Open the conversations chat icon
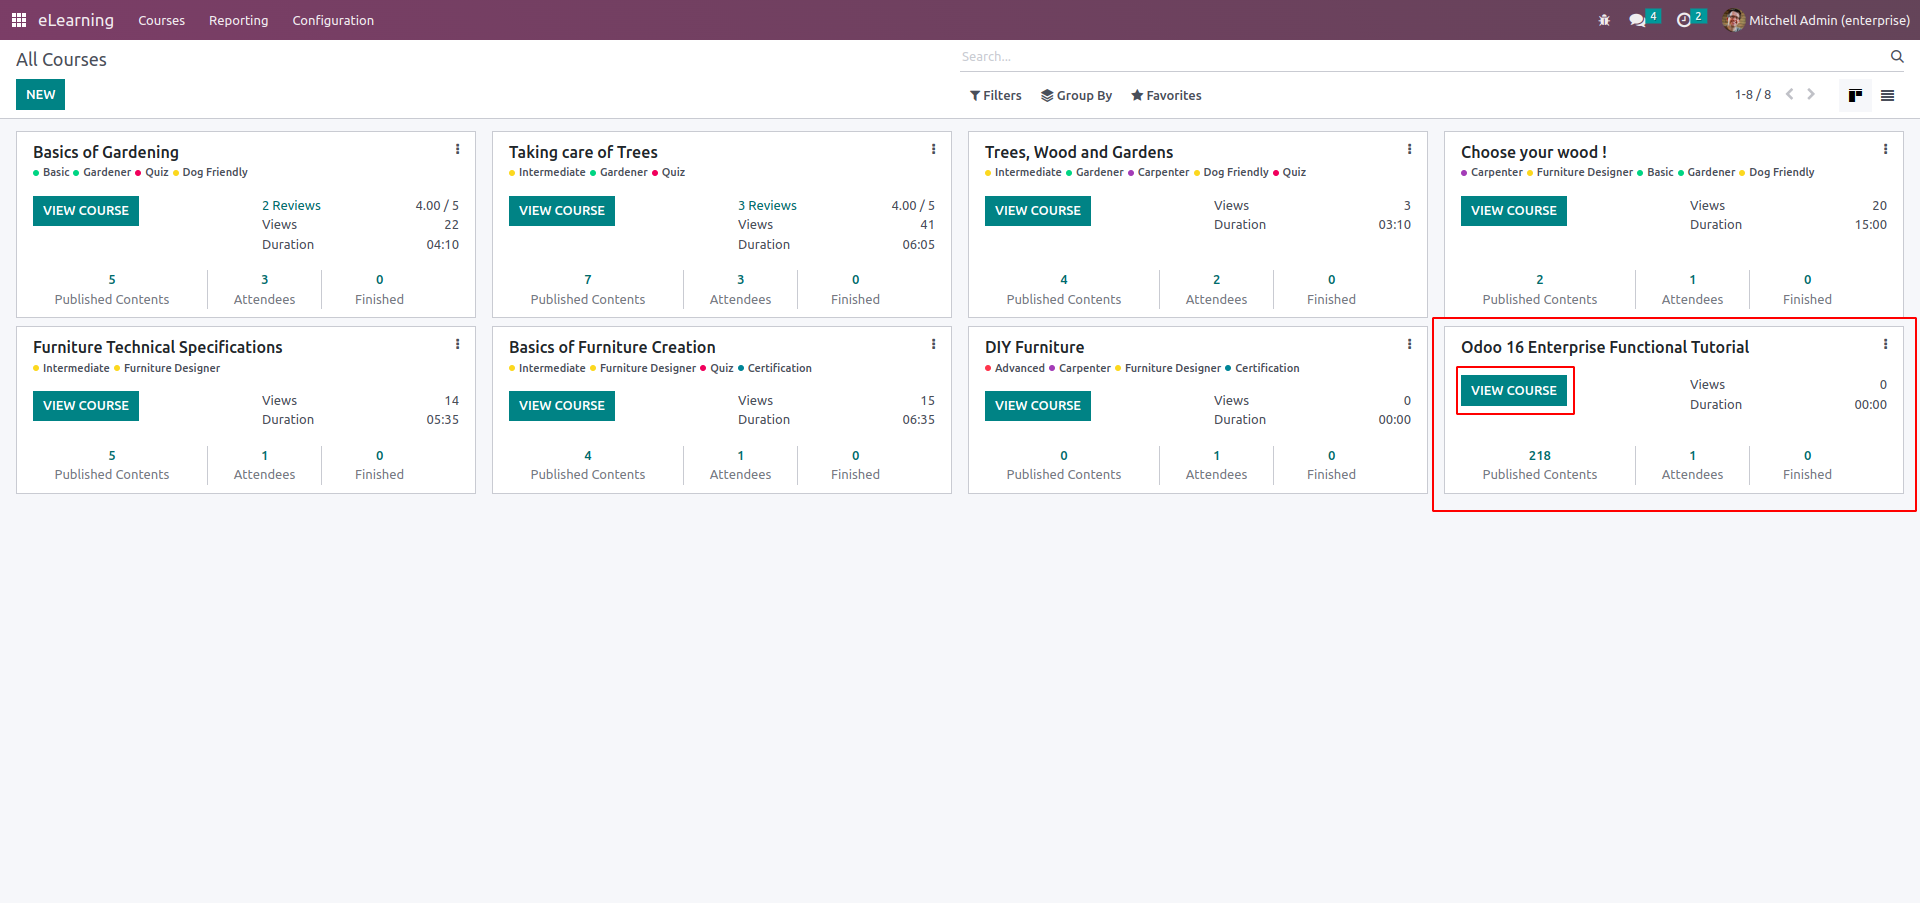Screen dimensions: 1920x903 coord(1637,20)
